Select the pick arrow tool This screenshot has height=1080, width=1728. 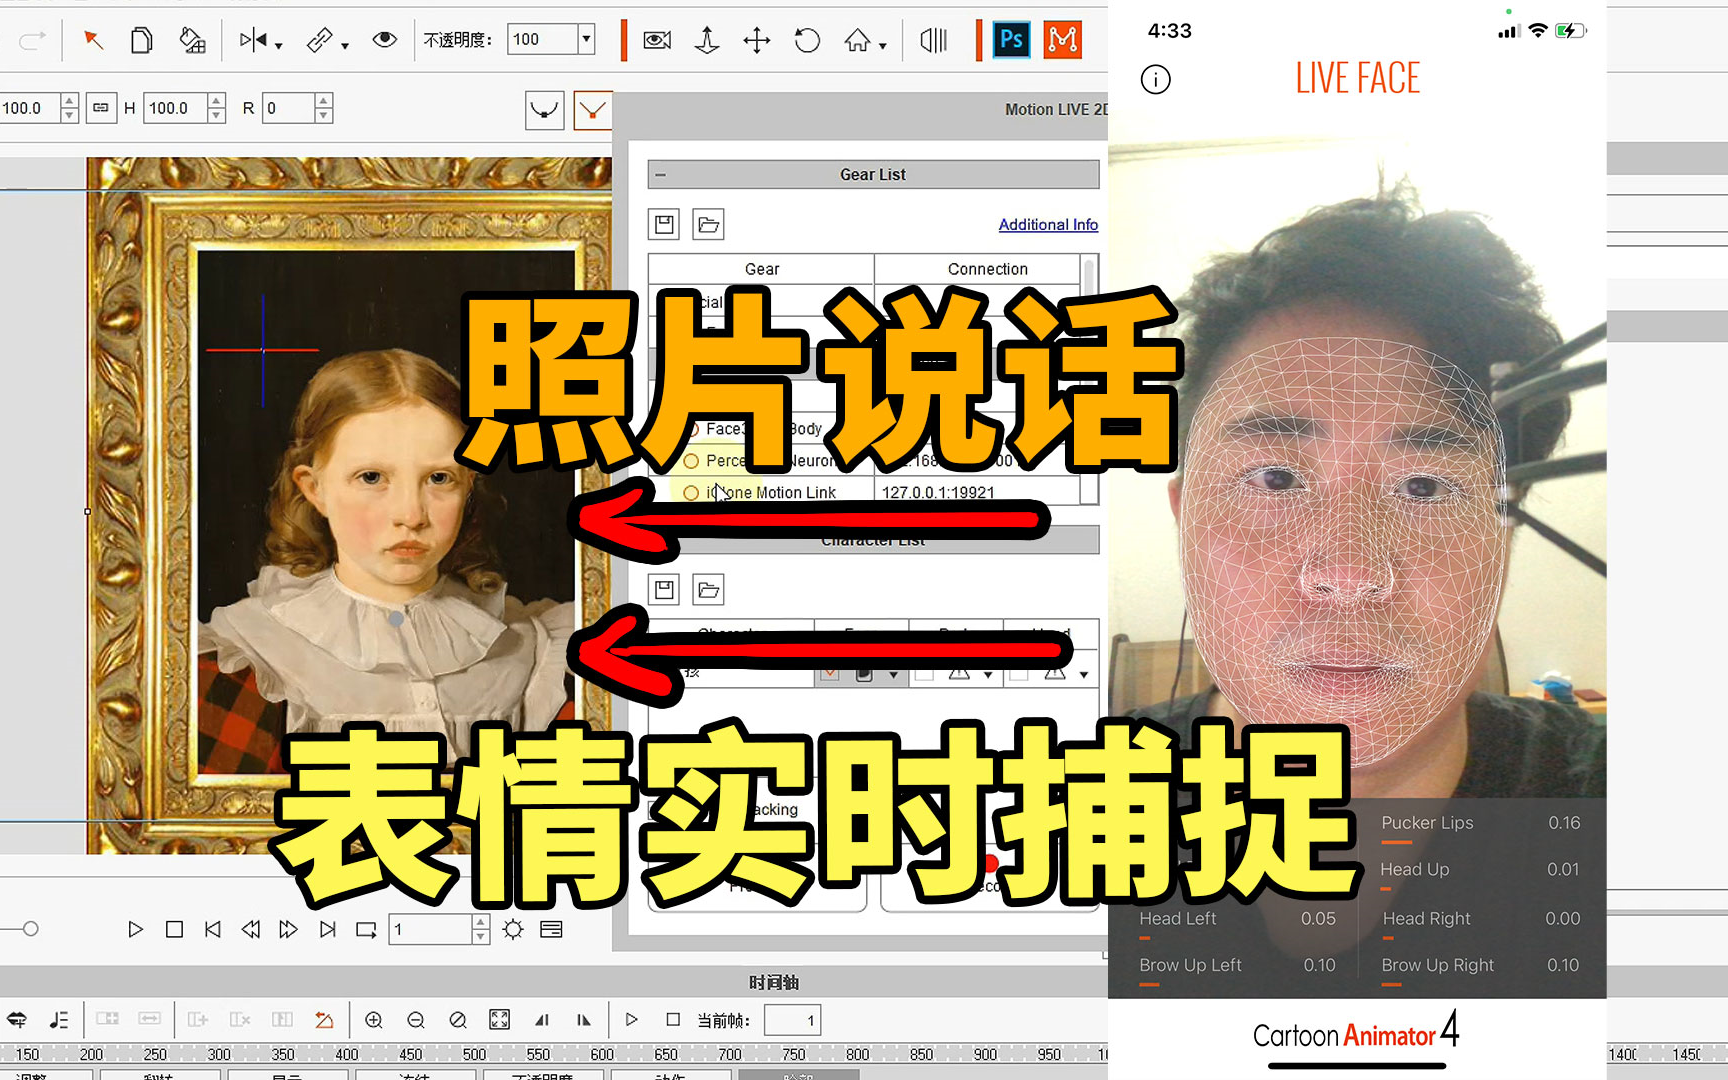click(x=93, y=40)
